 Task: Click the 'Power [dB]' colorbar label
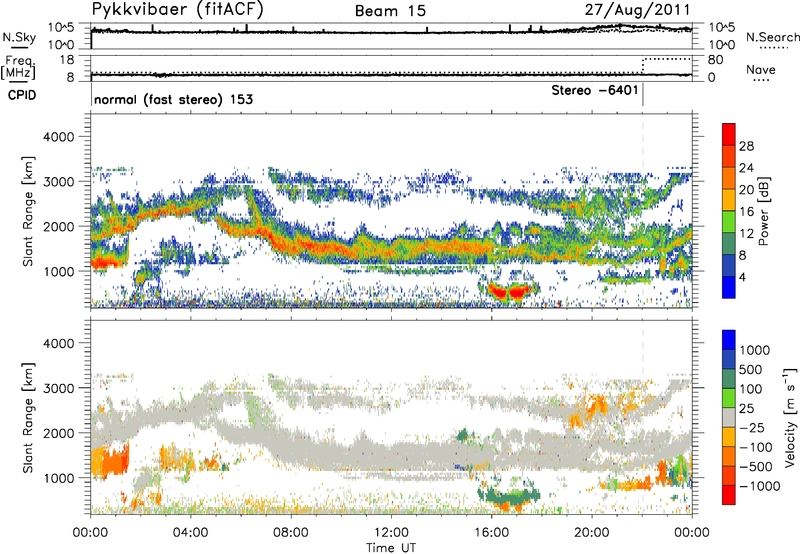coord(763,212)
